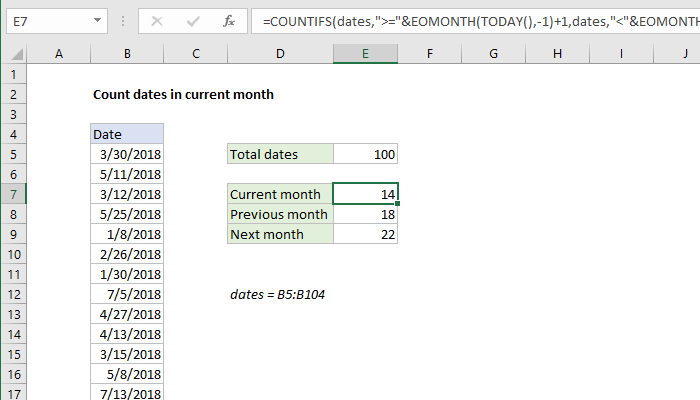The width and height of the screenshot is (700, 400).
Task: Select the Total dates value 100
Action: click(365, 154)
